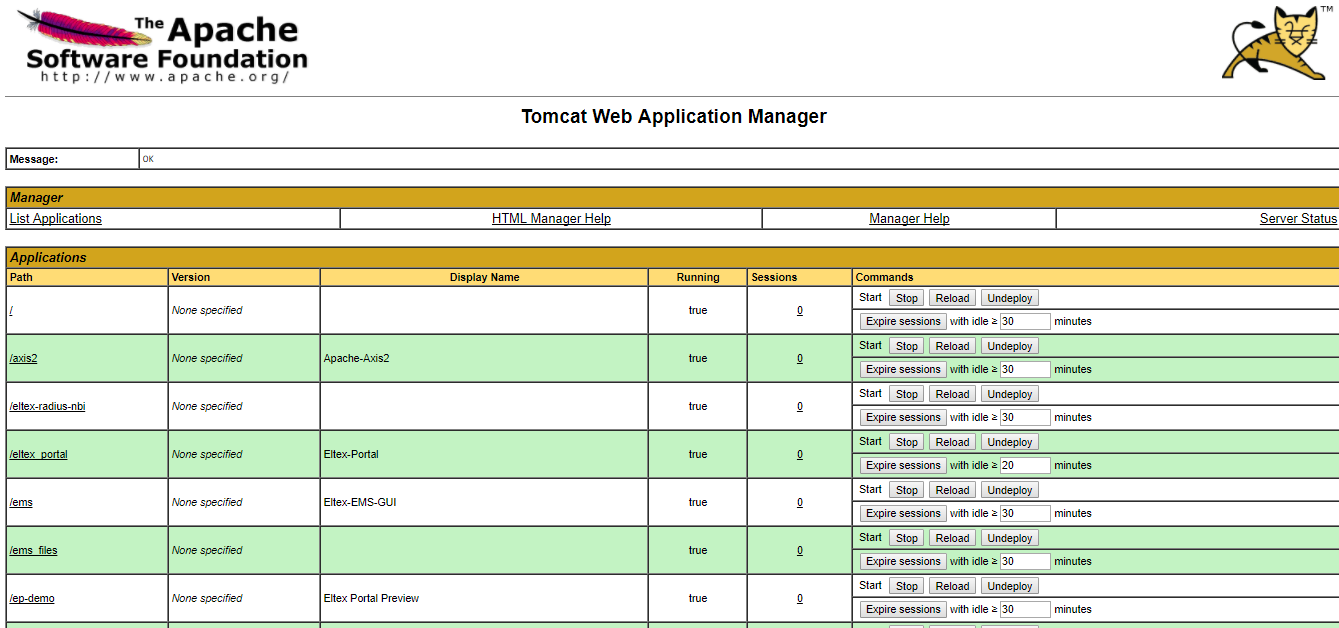Stop the /ems application
Screen dimensions: 1339x628
(907, 490)
